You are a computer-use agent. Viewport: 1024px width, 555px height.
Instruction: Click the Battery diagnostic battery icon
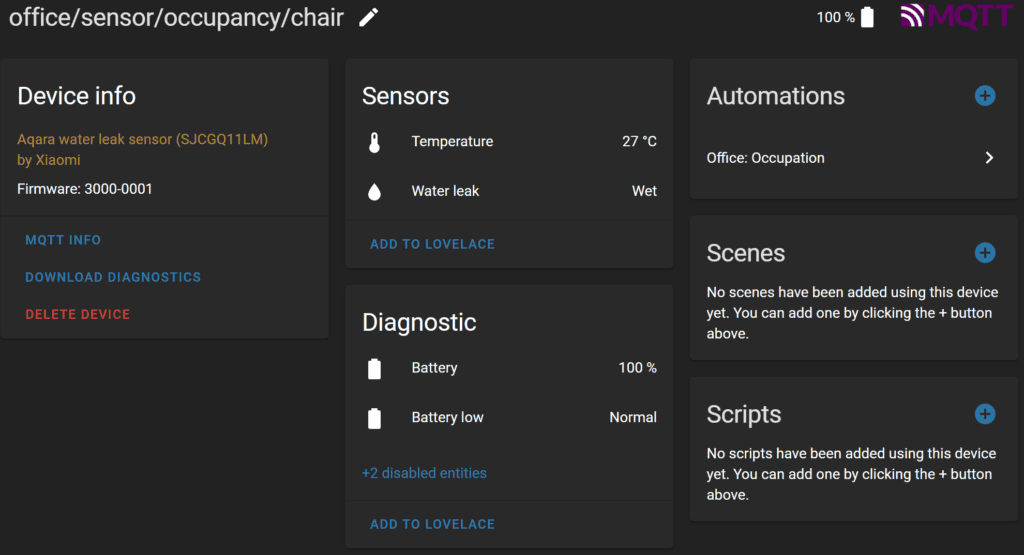coord(374,368)
